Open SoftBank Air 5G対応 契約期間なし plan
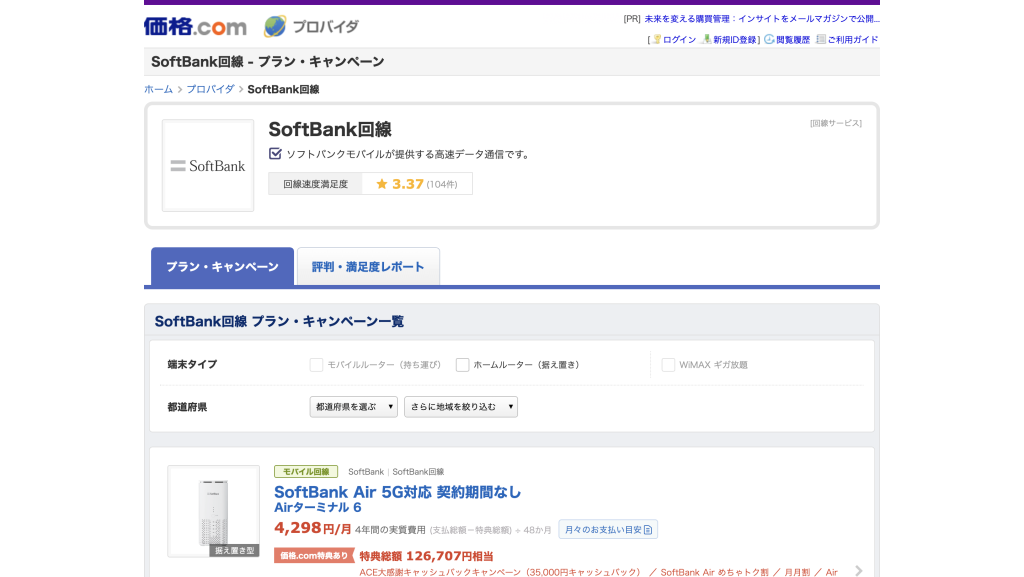Image resolution: width=1024 pixels, height=577 pixels. click(x=397, y=492)
